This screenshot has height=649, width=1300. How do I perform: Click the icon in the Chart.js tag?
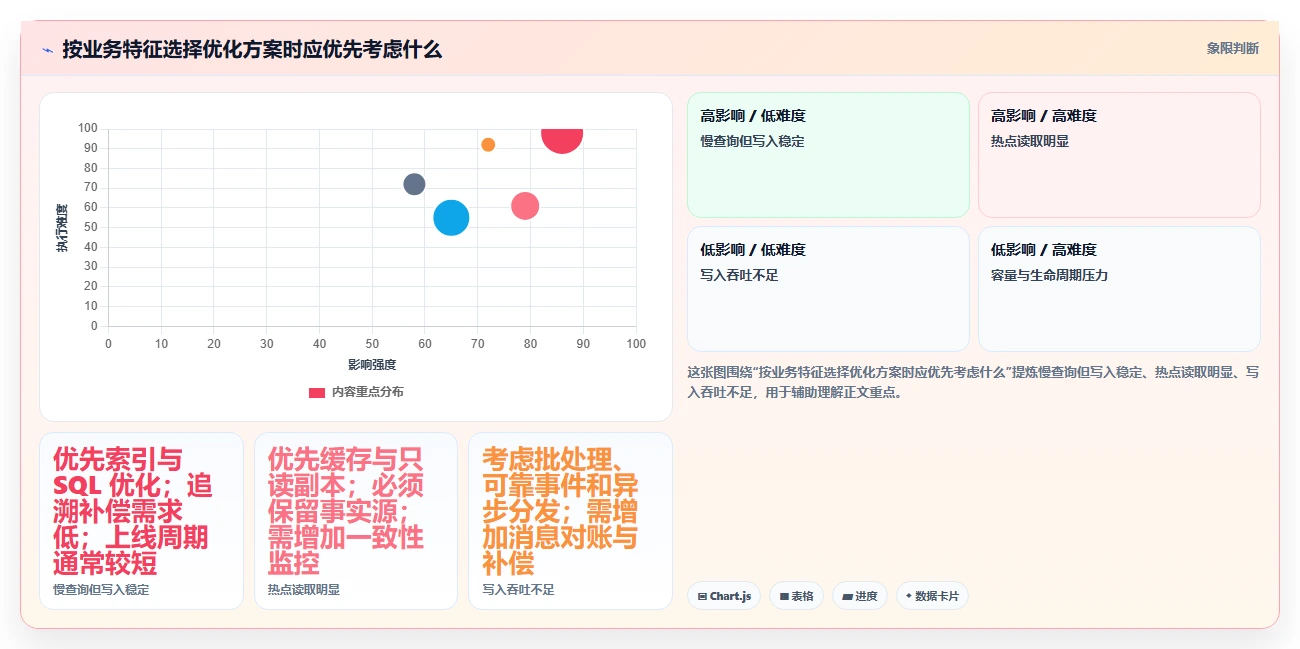coord(702,596)
